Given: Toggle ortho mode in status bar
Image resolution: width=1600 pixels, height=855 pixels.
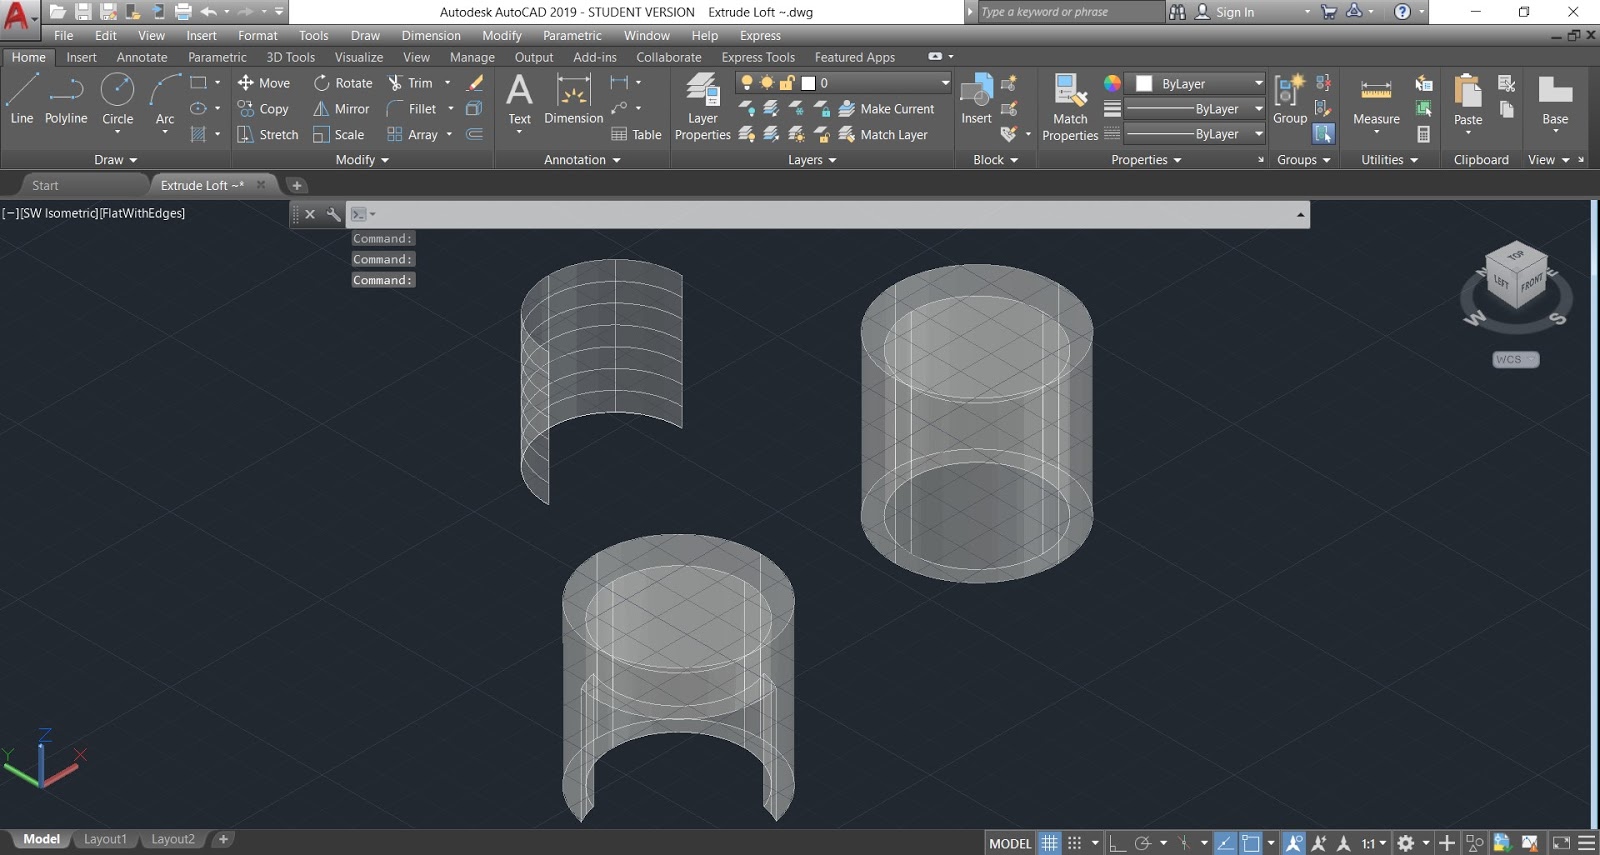Looking at the screenshot, I should point(1117,843).
